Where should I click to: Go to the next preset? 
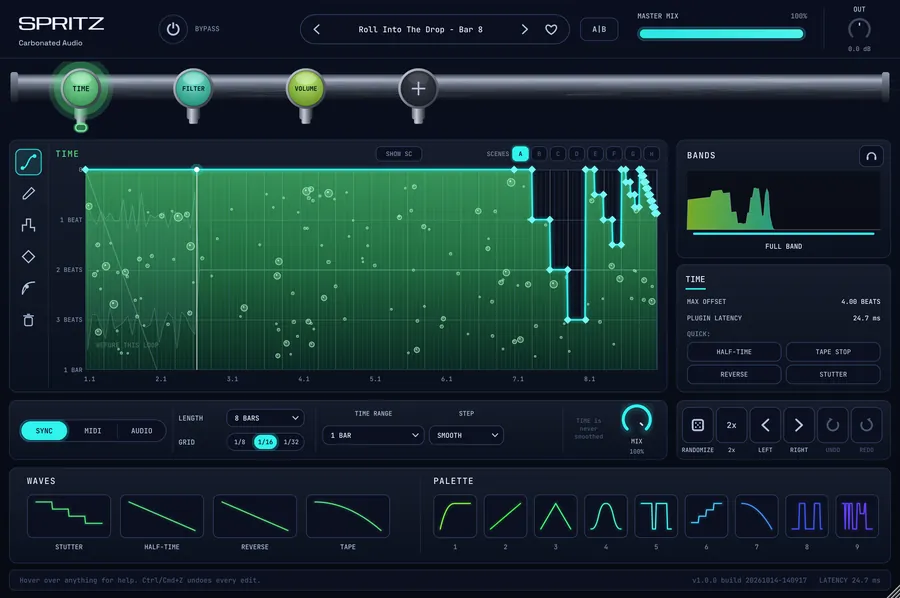[x=524, y=29]
